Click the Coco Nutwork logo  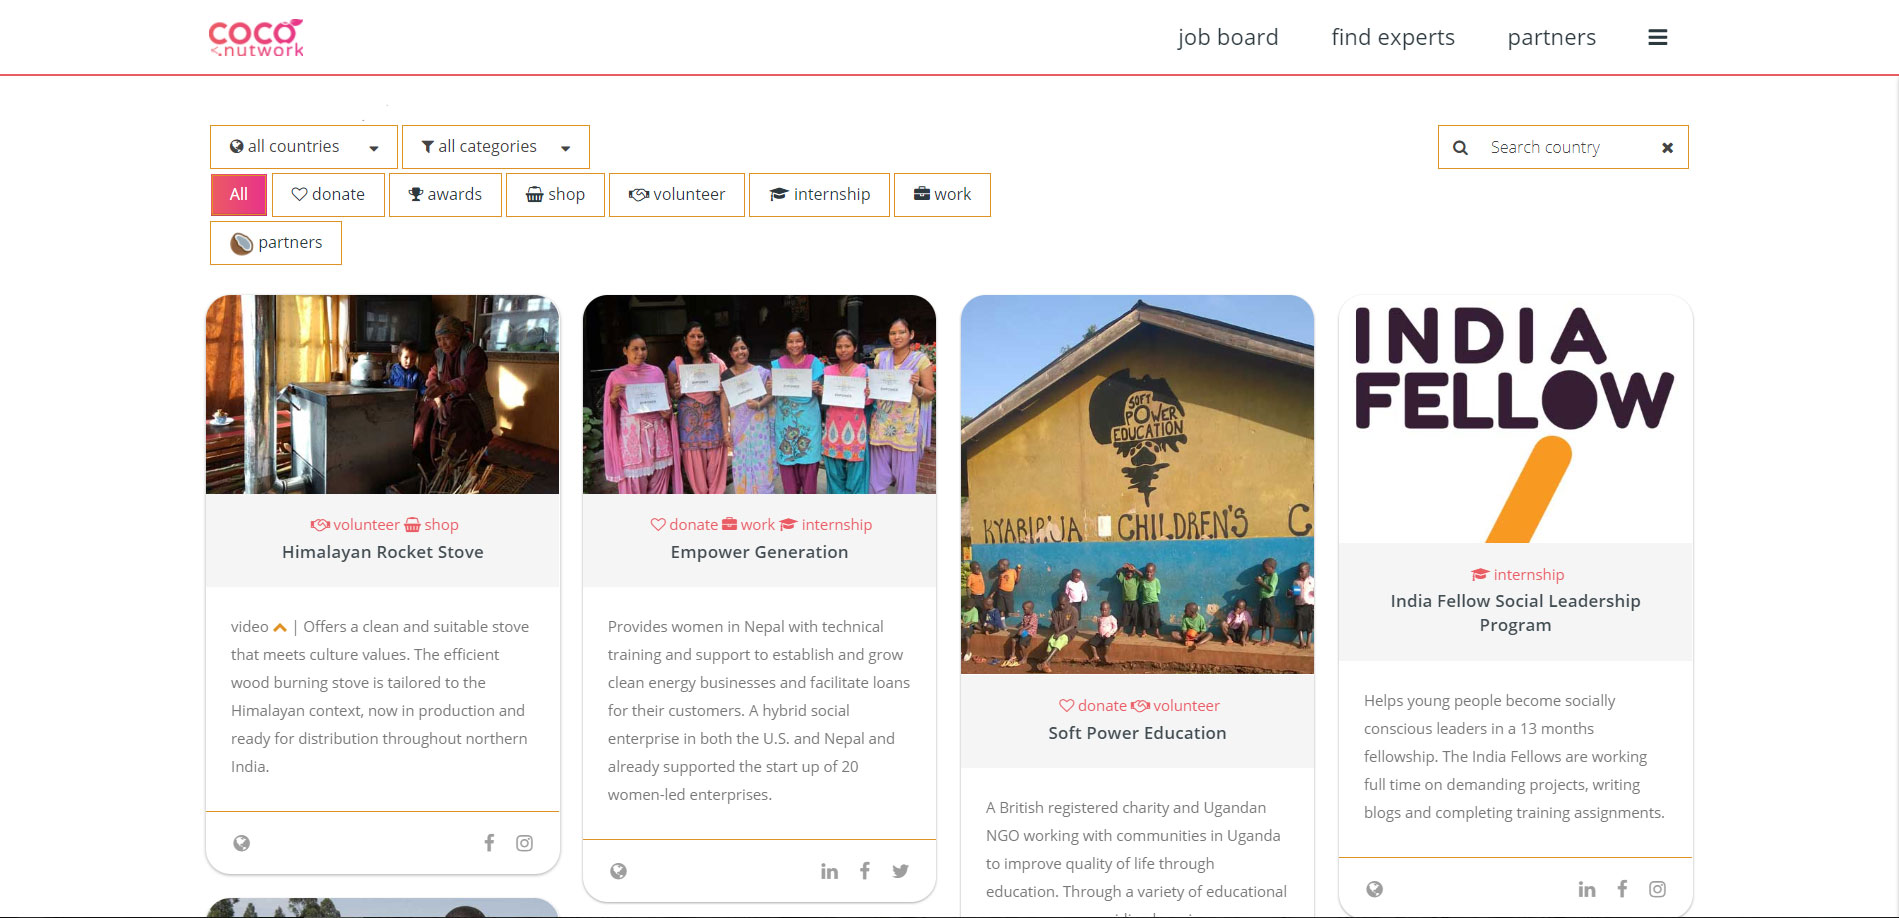[x=256, y=38]
